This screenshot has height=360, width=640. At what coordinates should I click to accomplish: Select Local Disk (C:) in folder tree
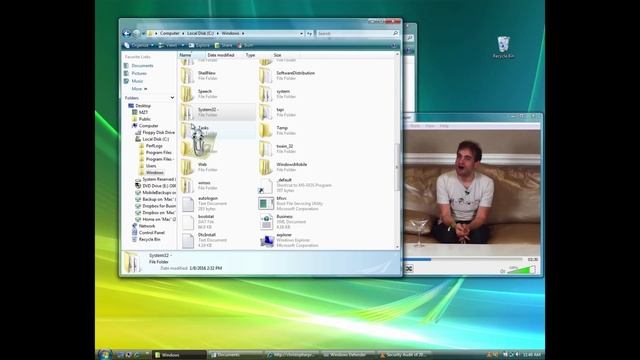click(152, 139)
